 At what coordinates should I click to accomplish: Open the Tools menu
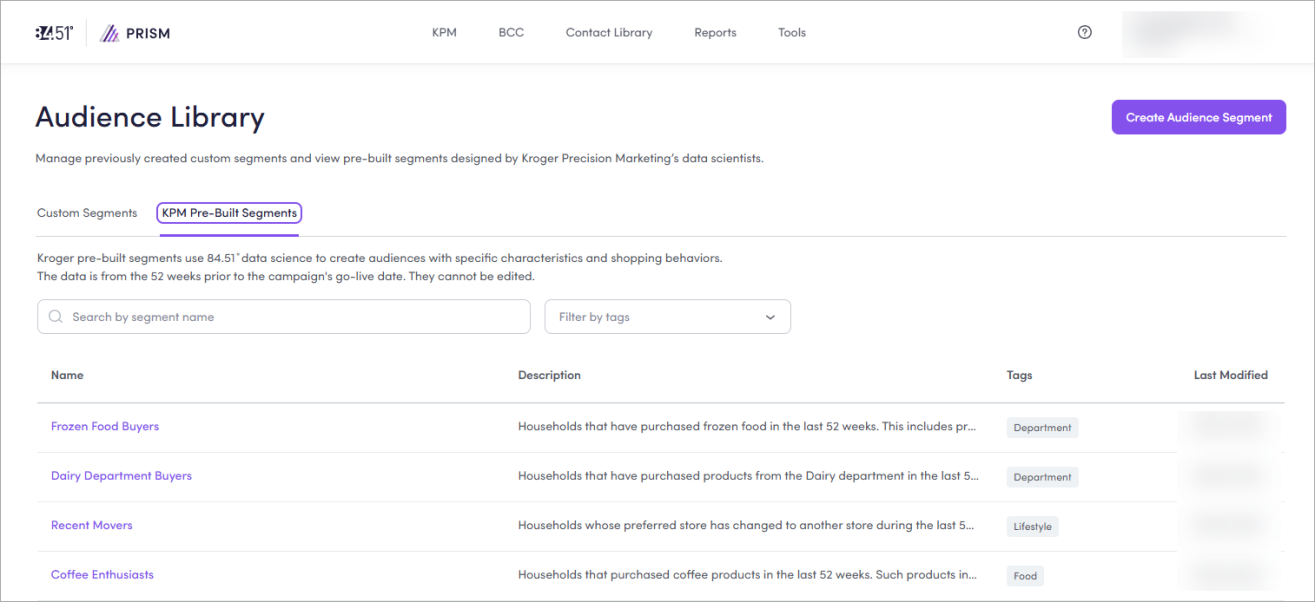[x=791, y=33]
